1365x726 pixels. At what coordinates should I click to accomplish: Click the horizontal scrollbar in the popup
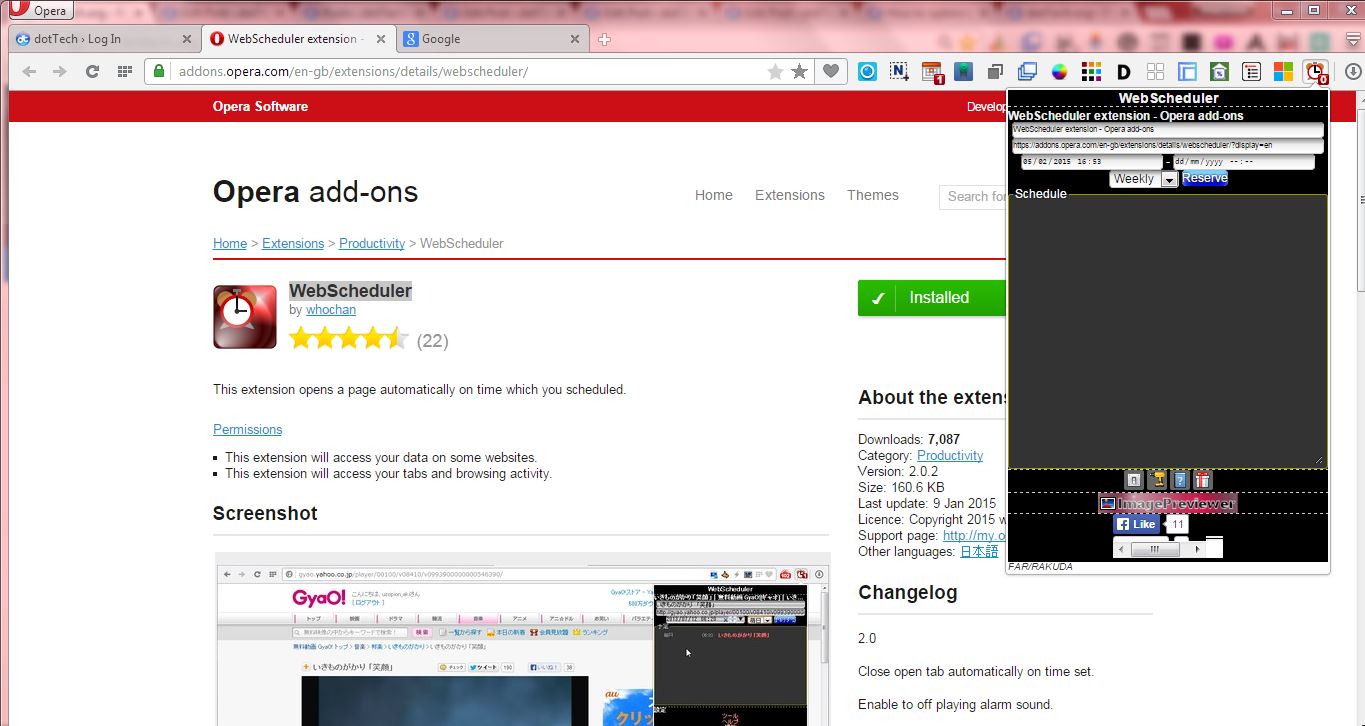(1160, 549)
